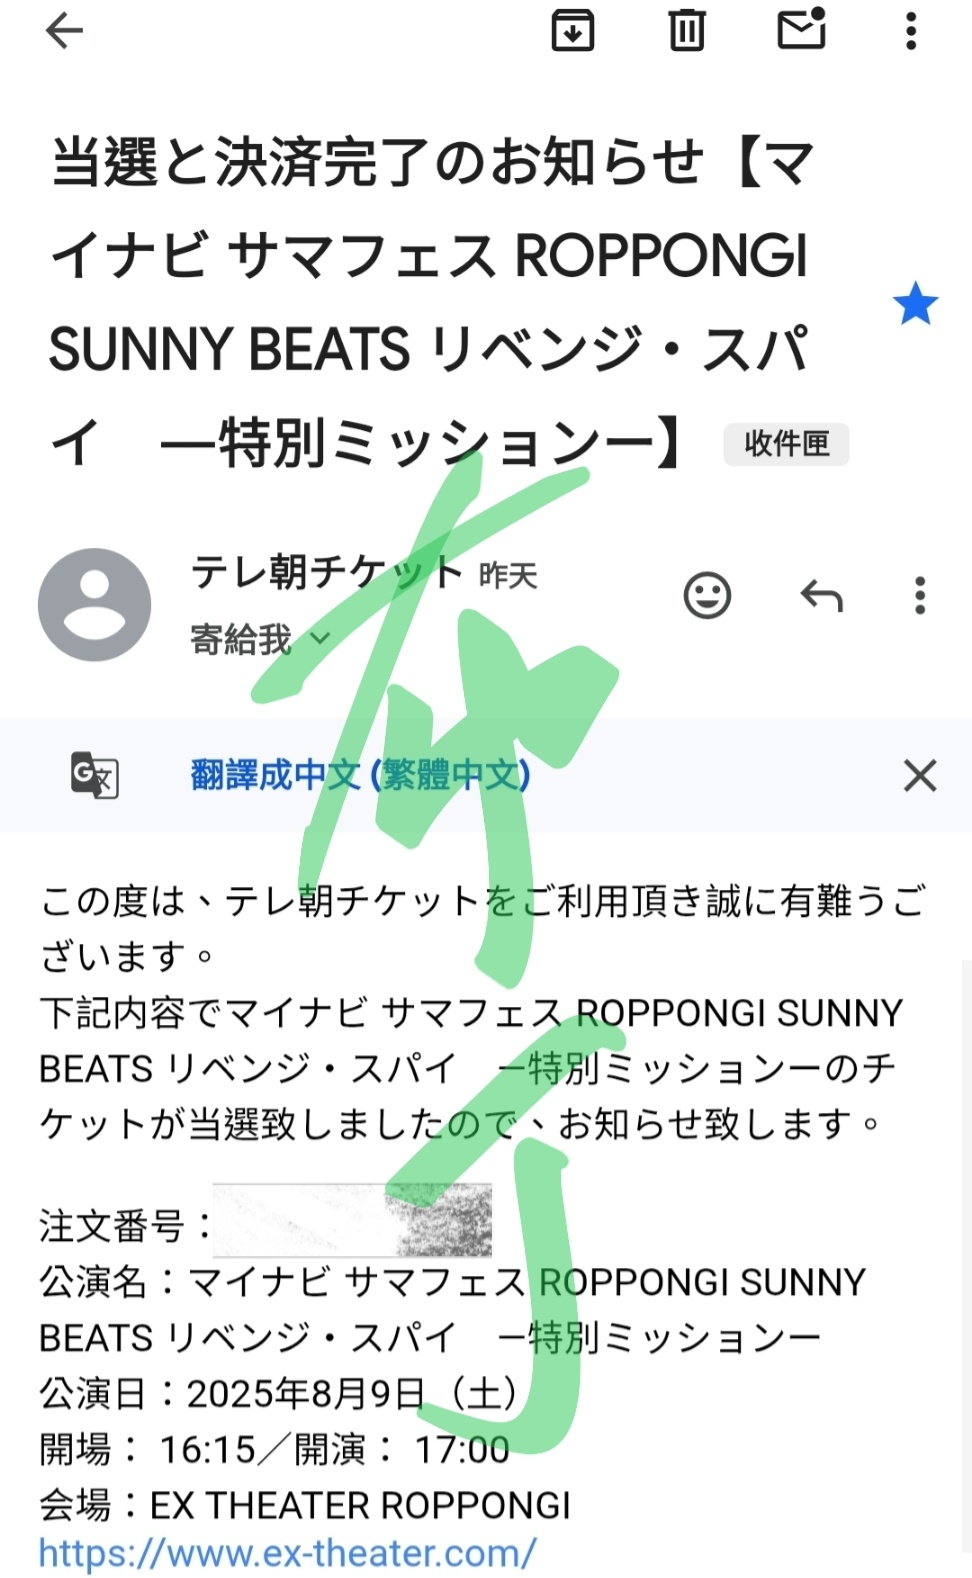Open the ex-theater.com link

pyautogui.click(x=288, y=1554)
